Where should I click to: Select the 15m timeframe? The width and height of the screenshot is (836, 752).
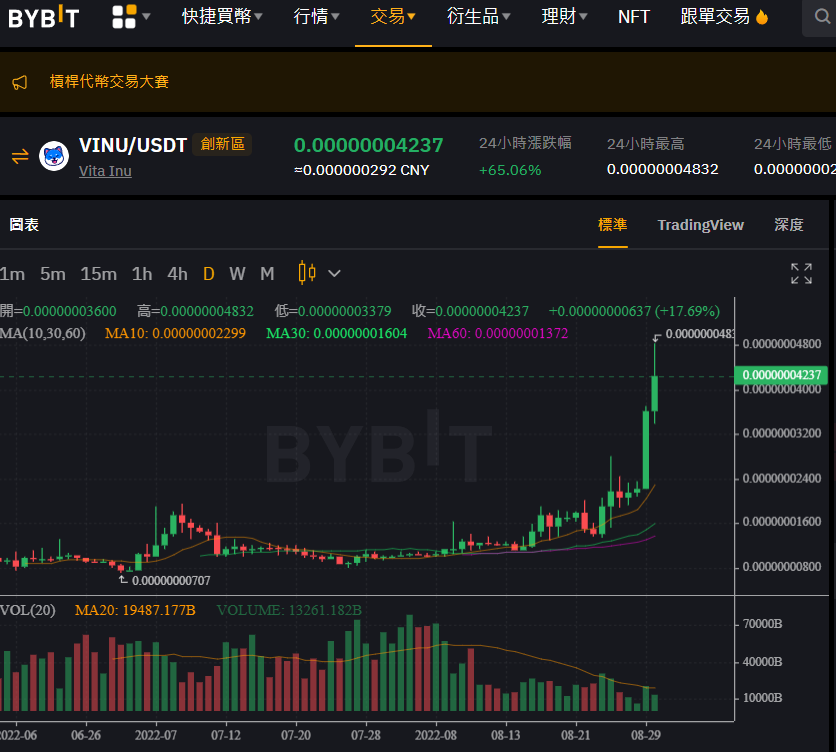(x=99, y=274)
